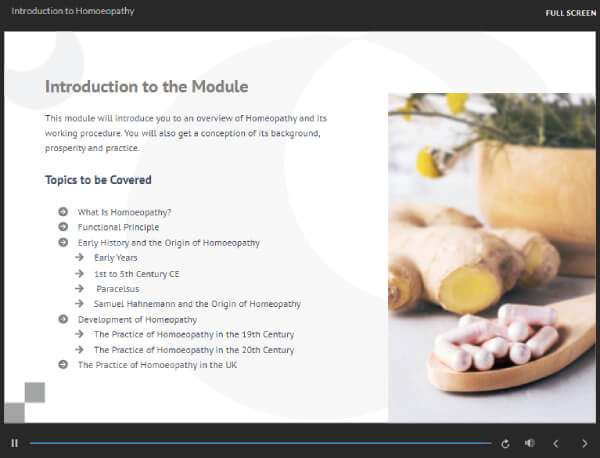
Task: Open the What Is Homoeopathy? topic
Action: [124, 212]
